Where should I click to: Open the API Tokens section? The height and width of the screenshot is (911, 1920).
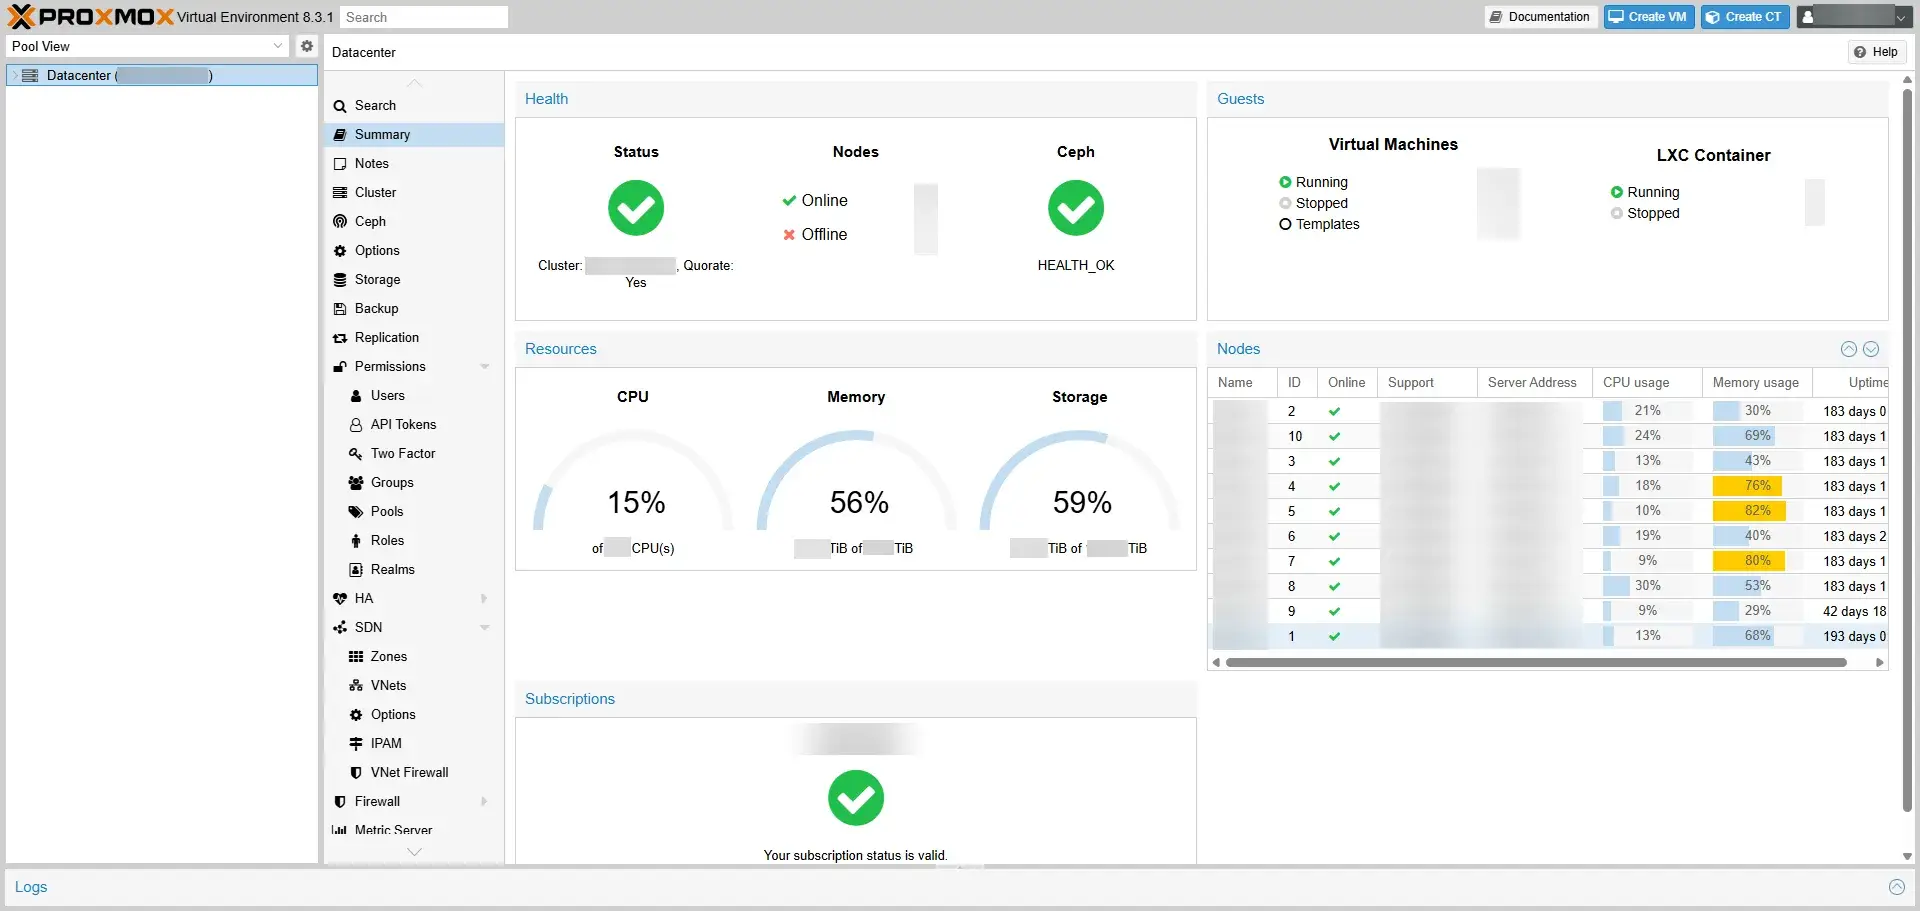(x=403, y=424)
